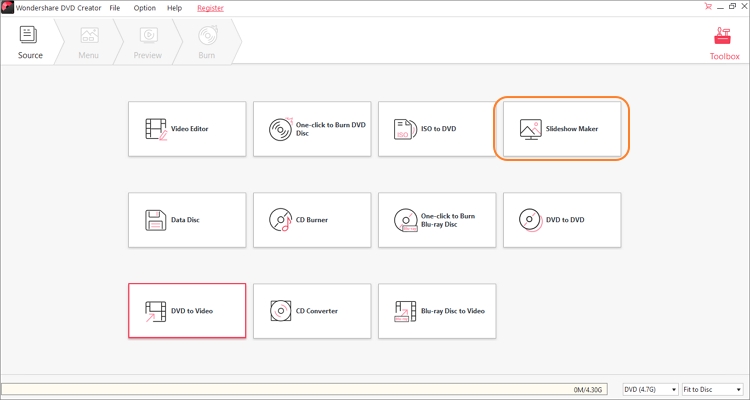Click the Blu-ray Disc to Video label

coord(452,311)
